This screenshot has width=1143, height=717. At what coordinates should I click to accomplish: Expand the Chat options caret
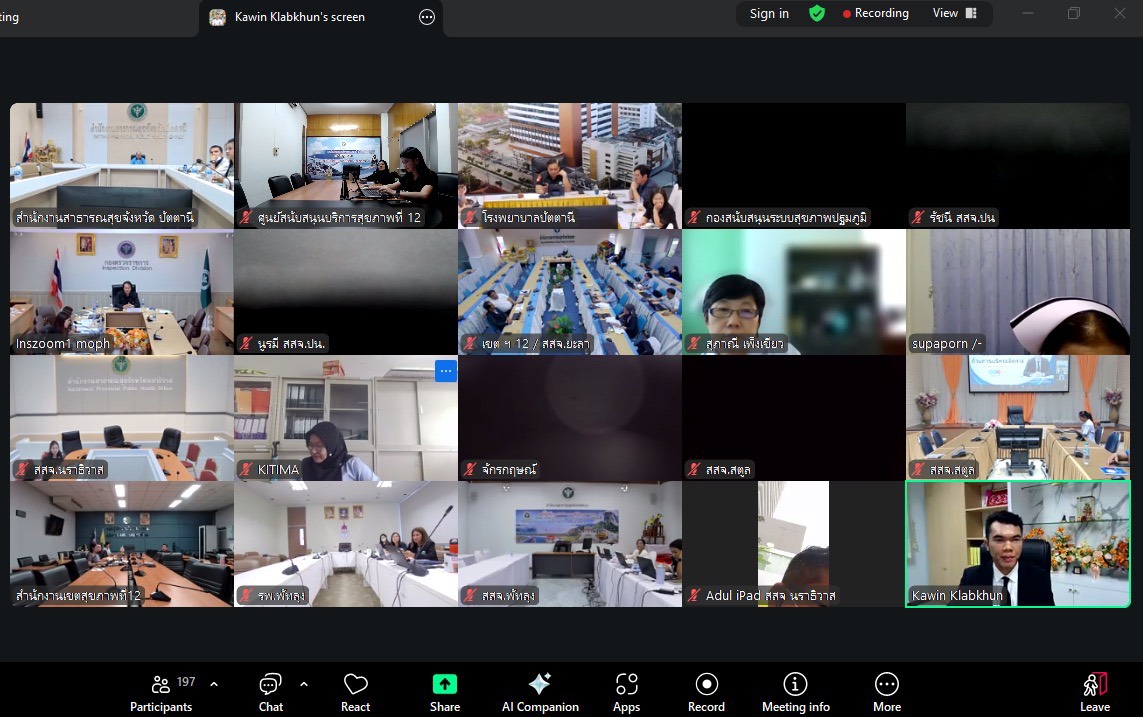pyautogui.click(x=304, y=684)
